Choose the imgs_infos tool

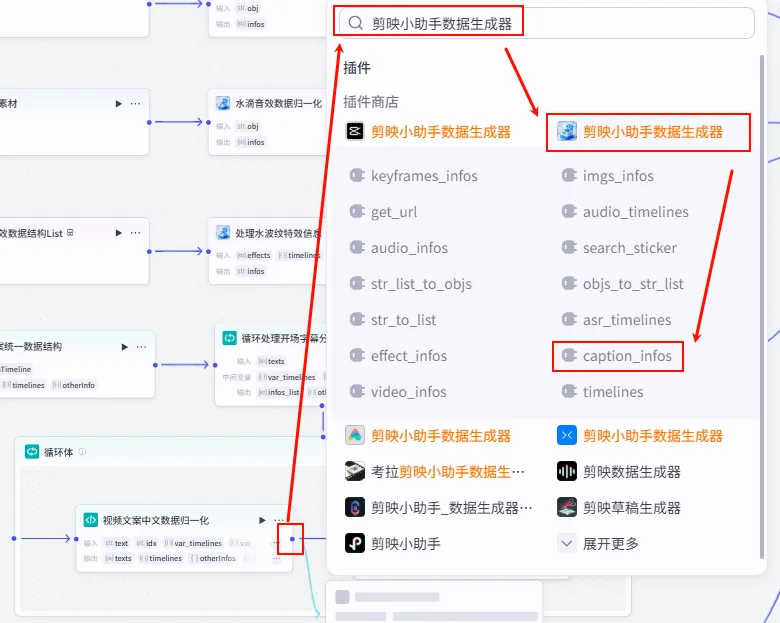(x=608, y=176)
